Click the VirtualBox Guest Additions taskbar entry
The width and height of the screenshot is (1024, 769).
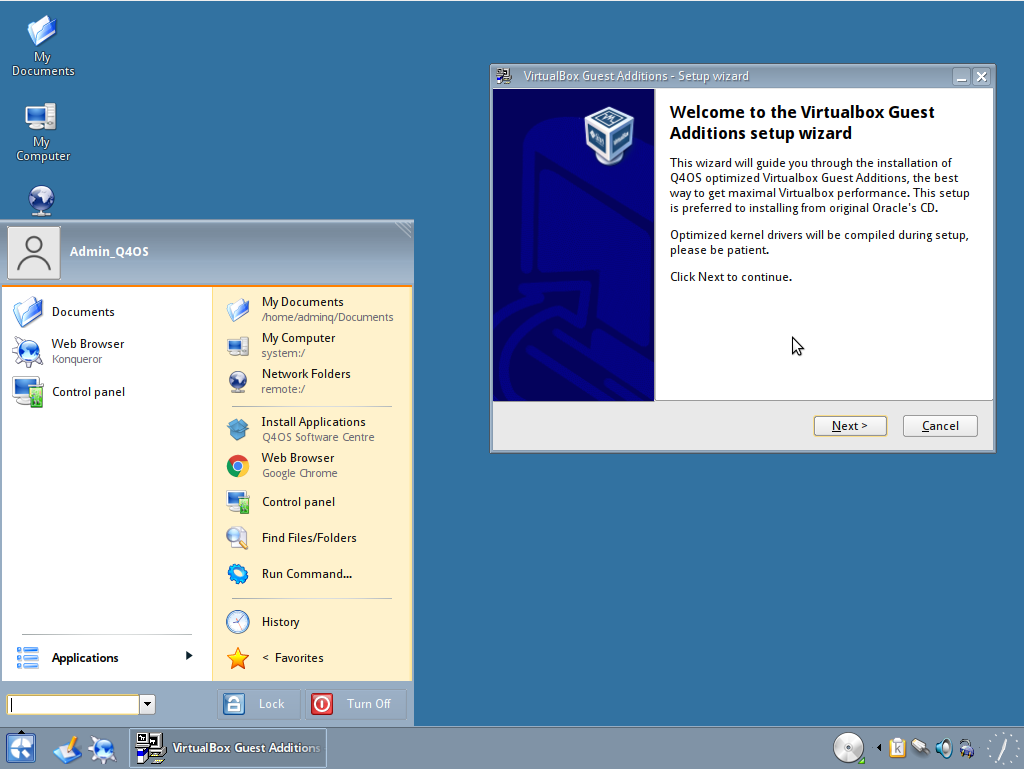[x=228, y=748]
